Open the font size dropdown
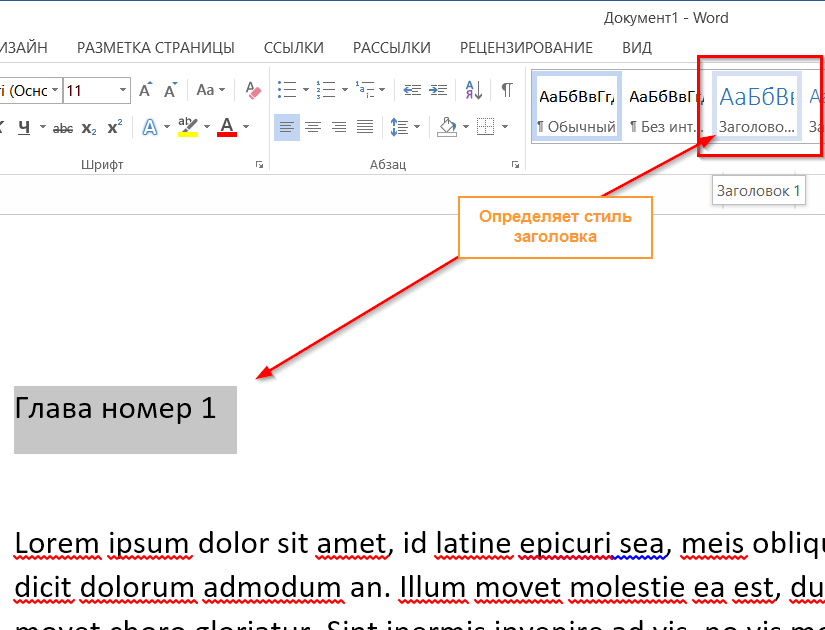The width and height of the screenshot is (825, 630). tap(123, 90)
